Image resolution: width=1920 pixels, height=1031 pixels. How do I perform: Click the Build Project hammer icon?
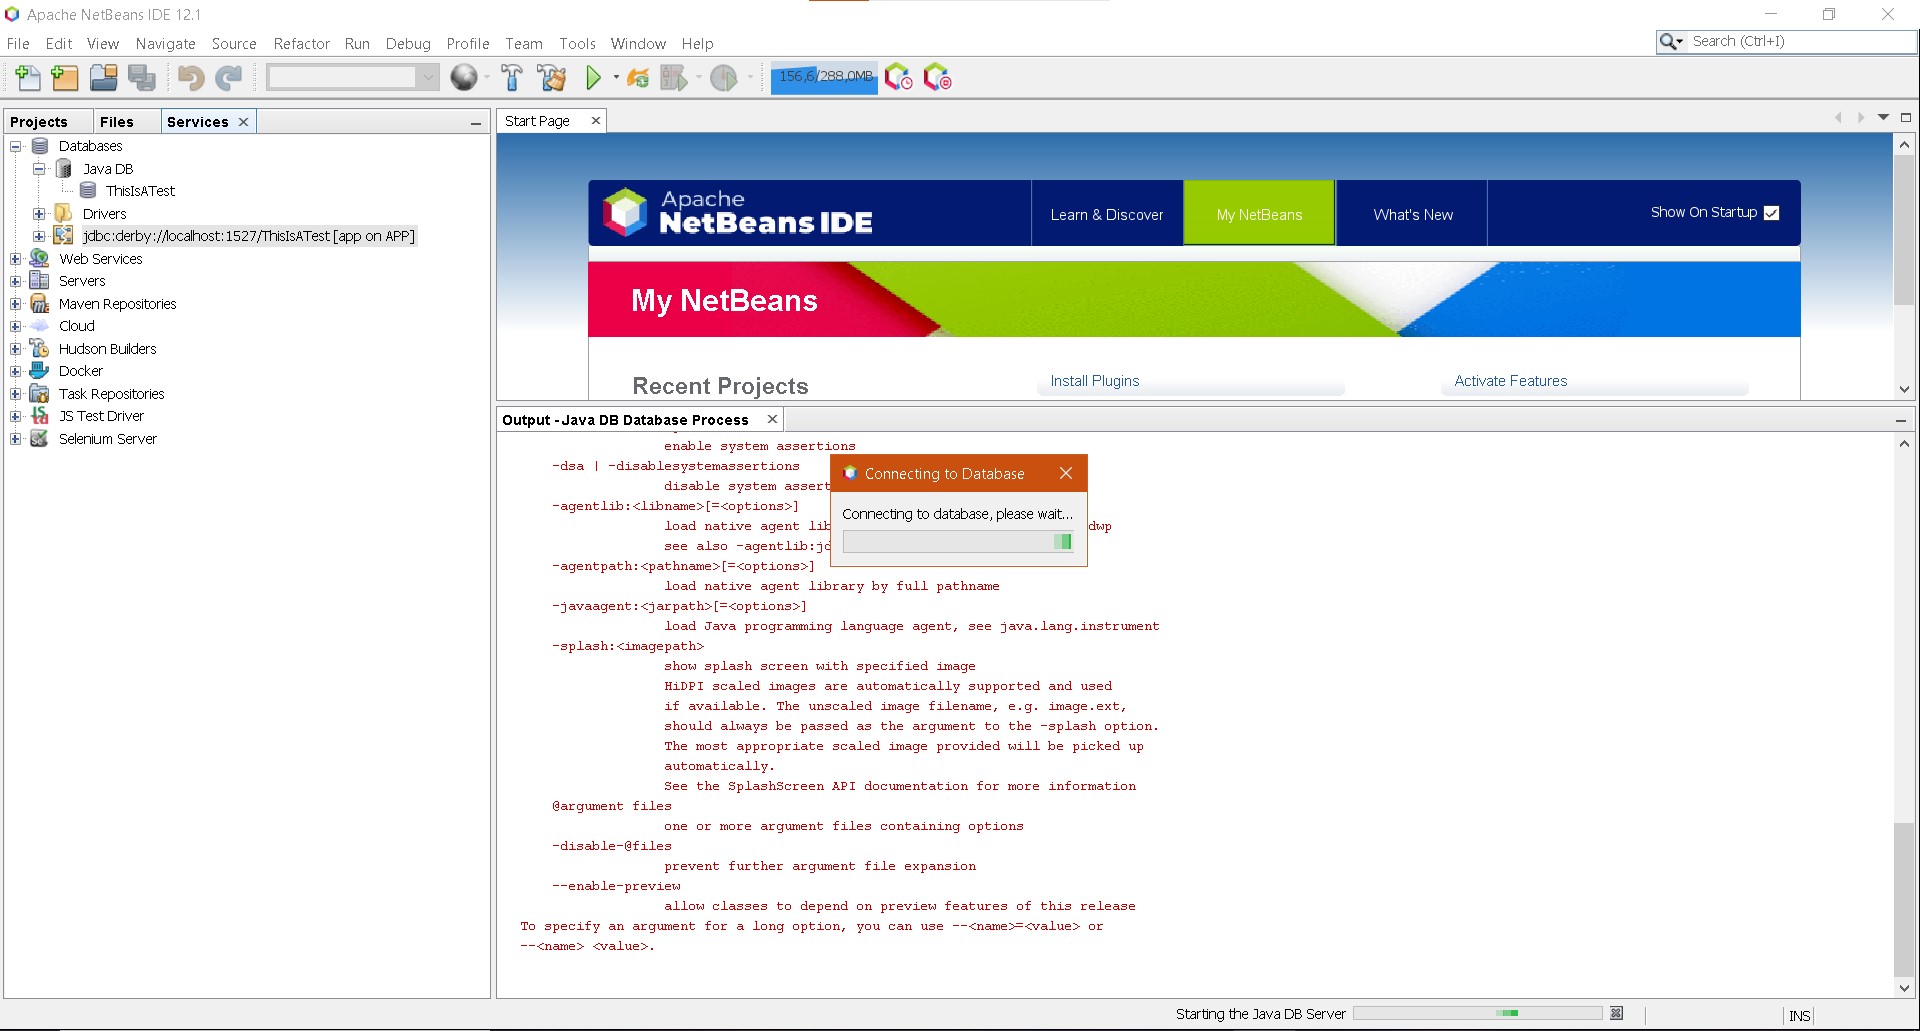pos(512,77)
